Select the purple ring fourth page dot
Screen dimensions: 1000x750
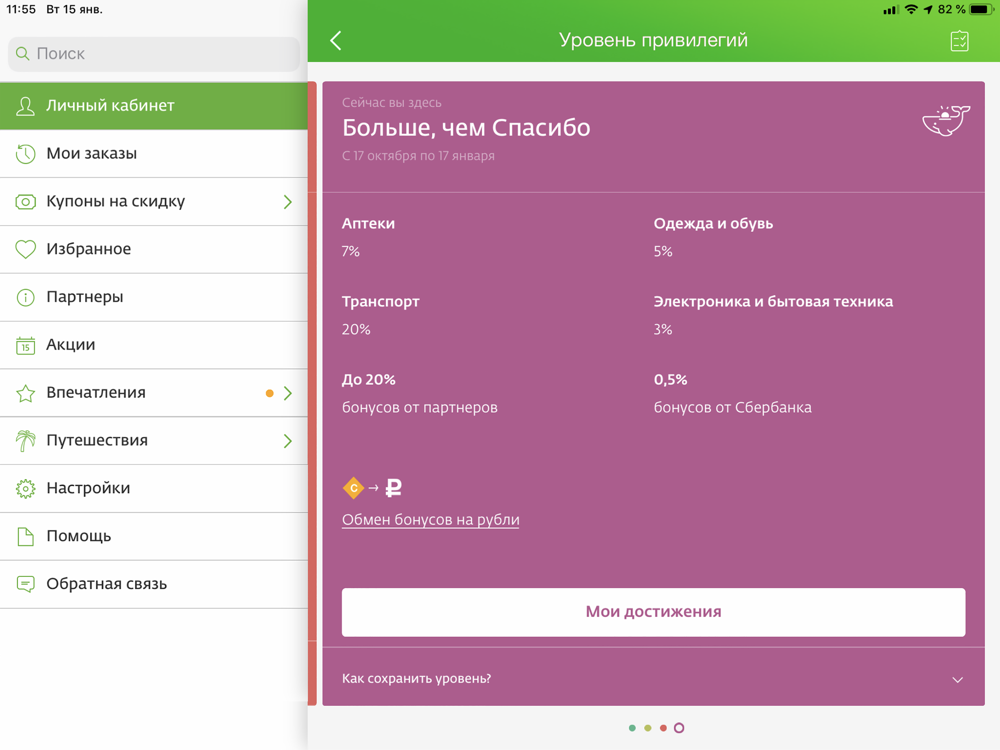(x=679, y=728)
